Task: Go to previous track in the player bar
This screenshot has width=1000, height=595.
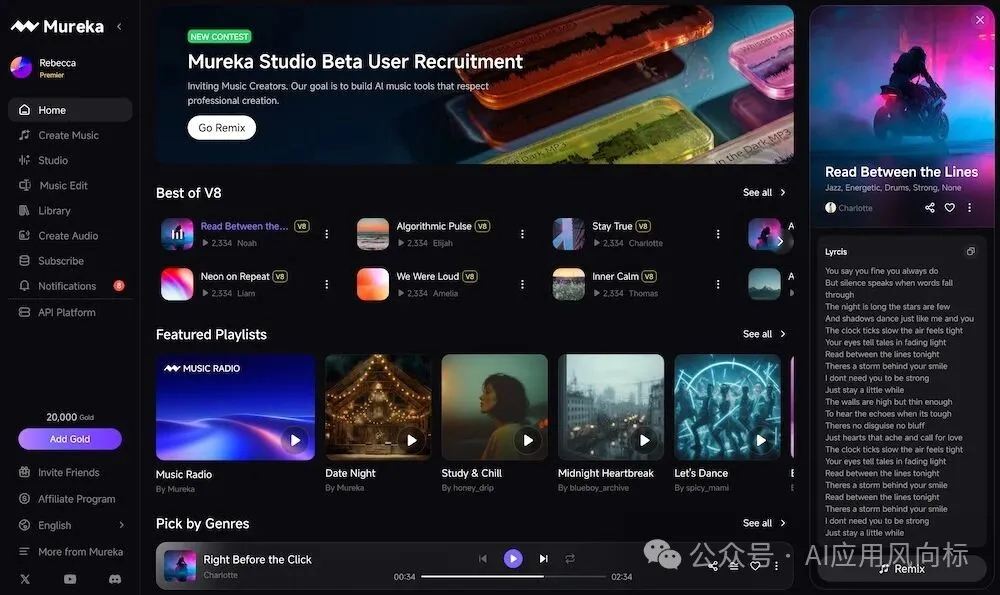Action: (x=483, y=559)
